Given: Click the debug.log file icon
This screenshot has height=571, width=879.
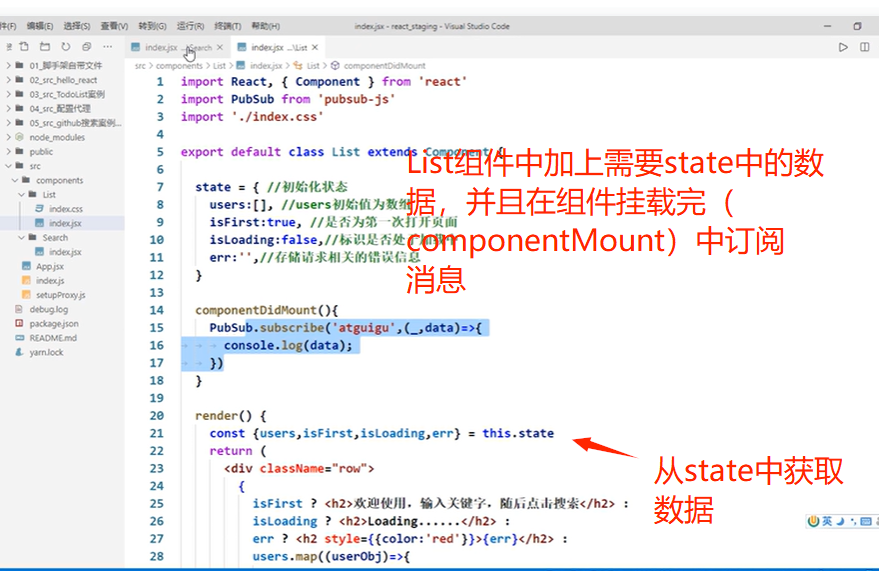Looking at the screenshot, I should tap(20, 309).
